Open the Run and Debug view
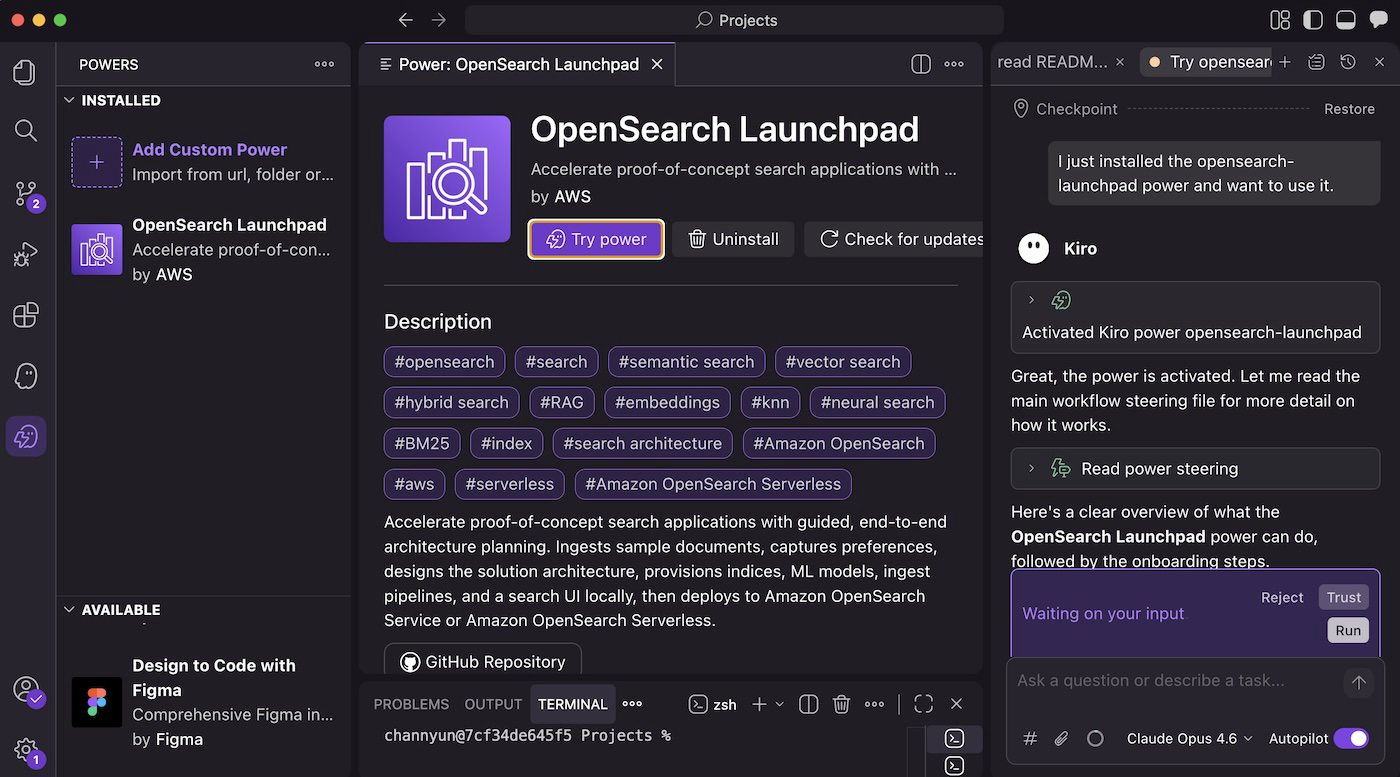The width and height of the screenshot is (1400, 777). [x=25, y=255]
